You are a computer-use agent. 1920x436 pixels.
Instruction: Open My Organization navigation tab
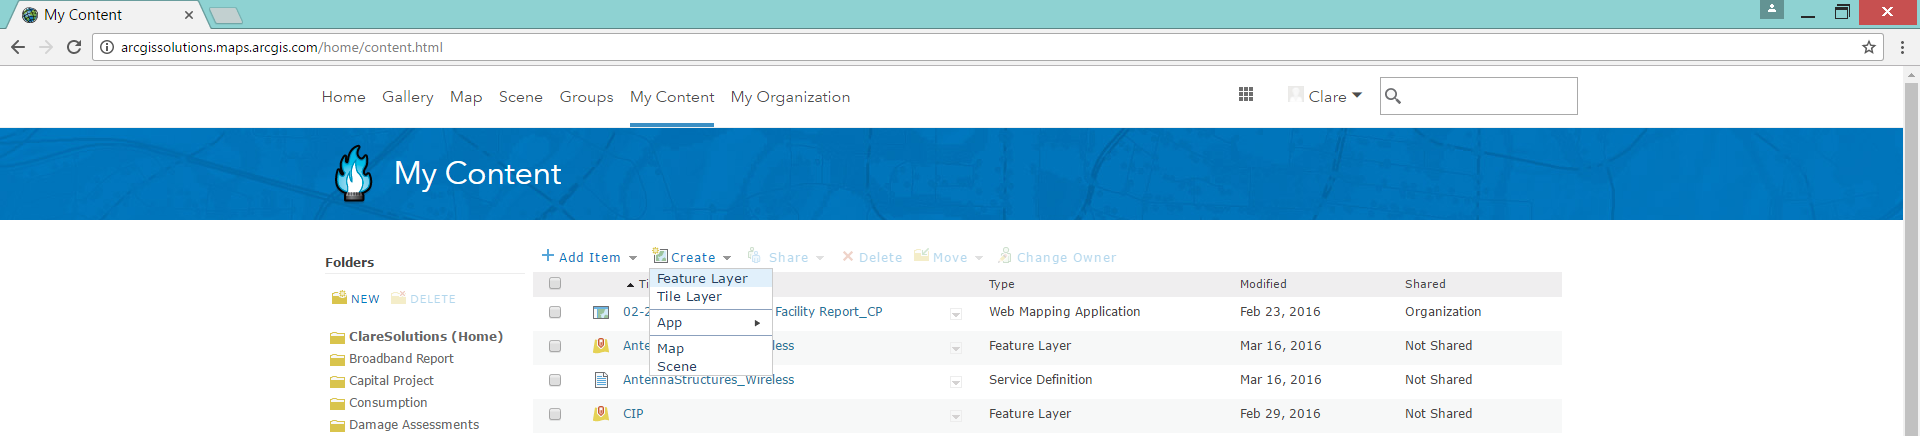(790, 97)
